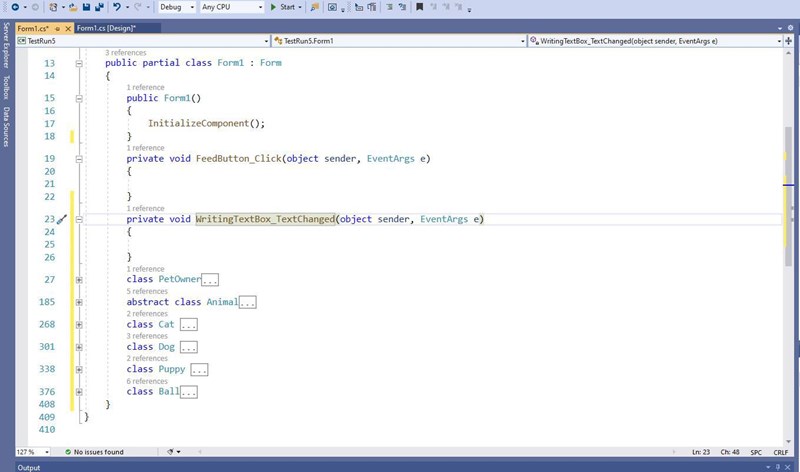Collapse the WritingTextBox_TextChanged method outline

(x=78, y=219)
